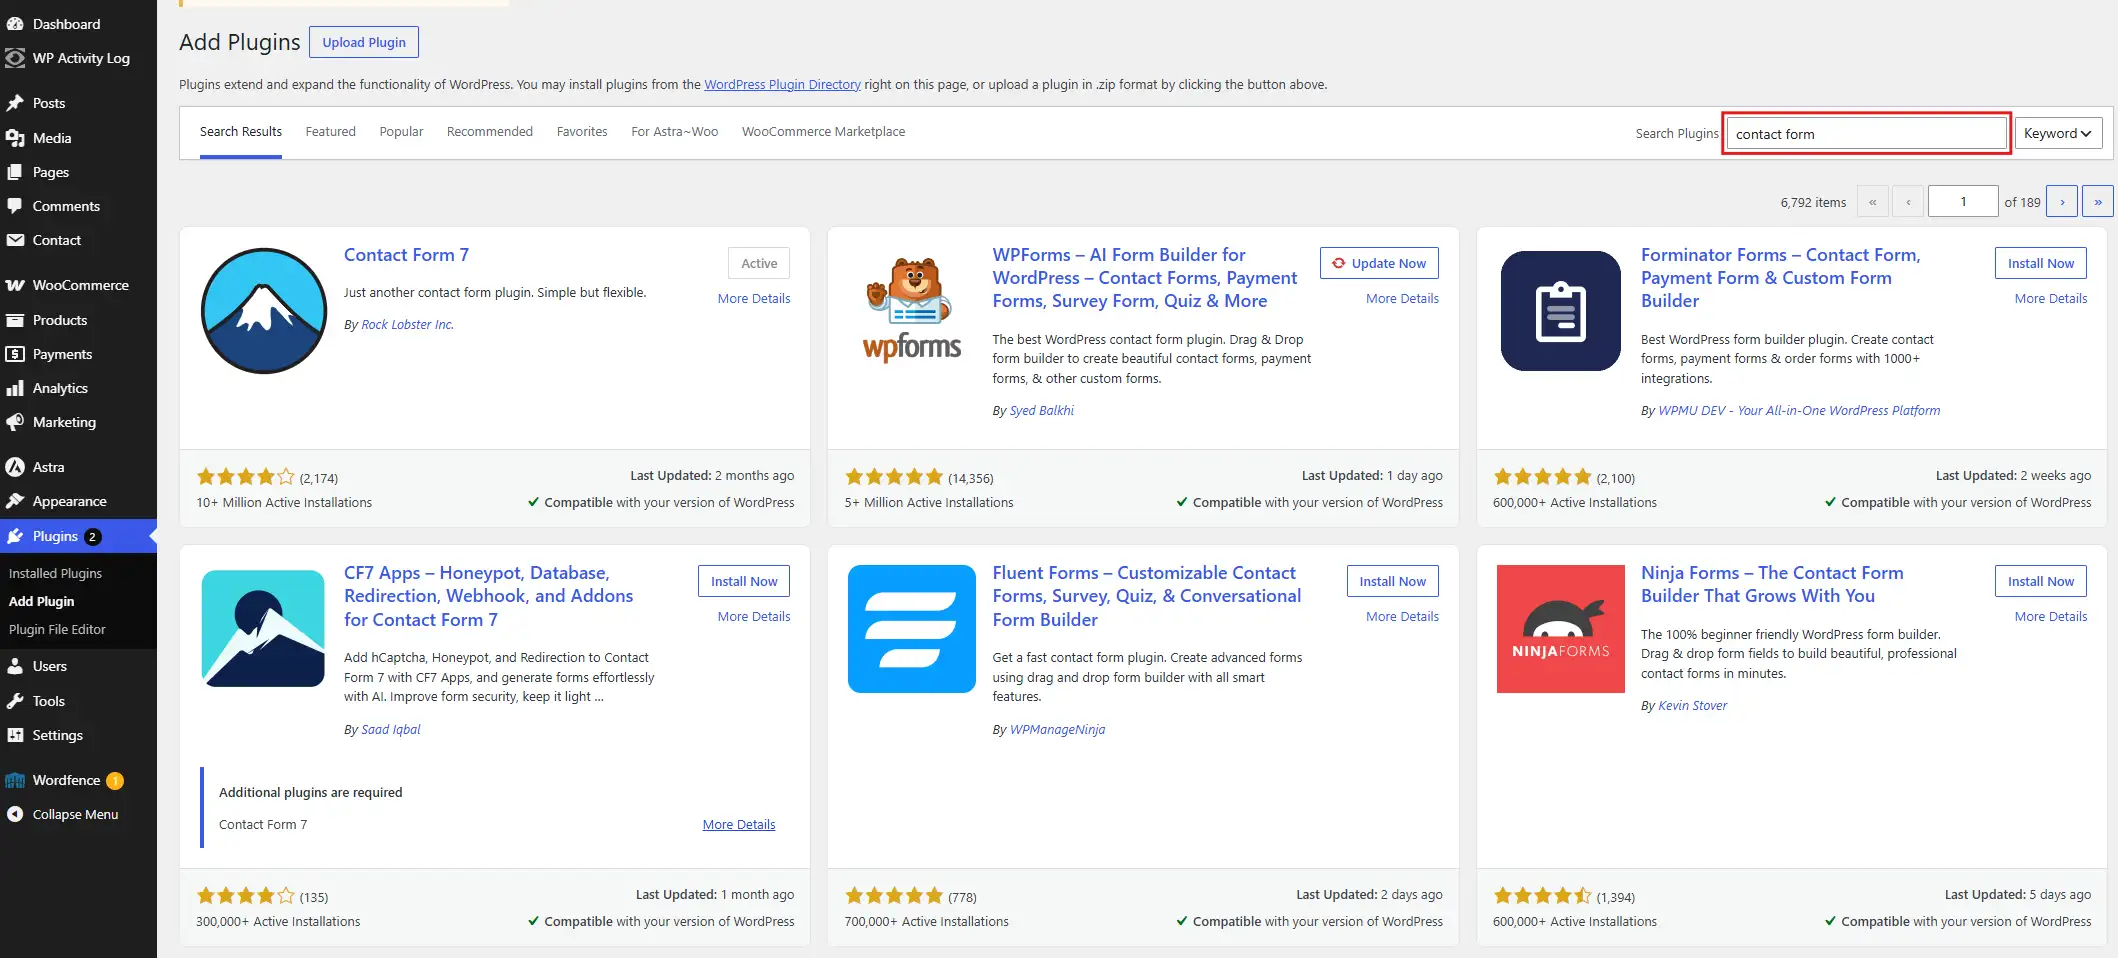Click the Contact envelope icon
The image size is (2118, 958).
pyautogui.click(x=15, y=240)
